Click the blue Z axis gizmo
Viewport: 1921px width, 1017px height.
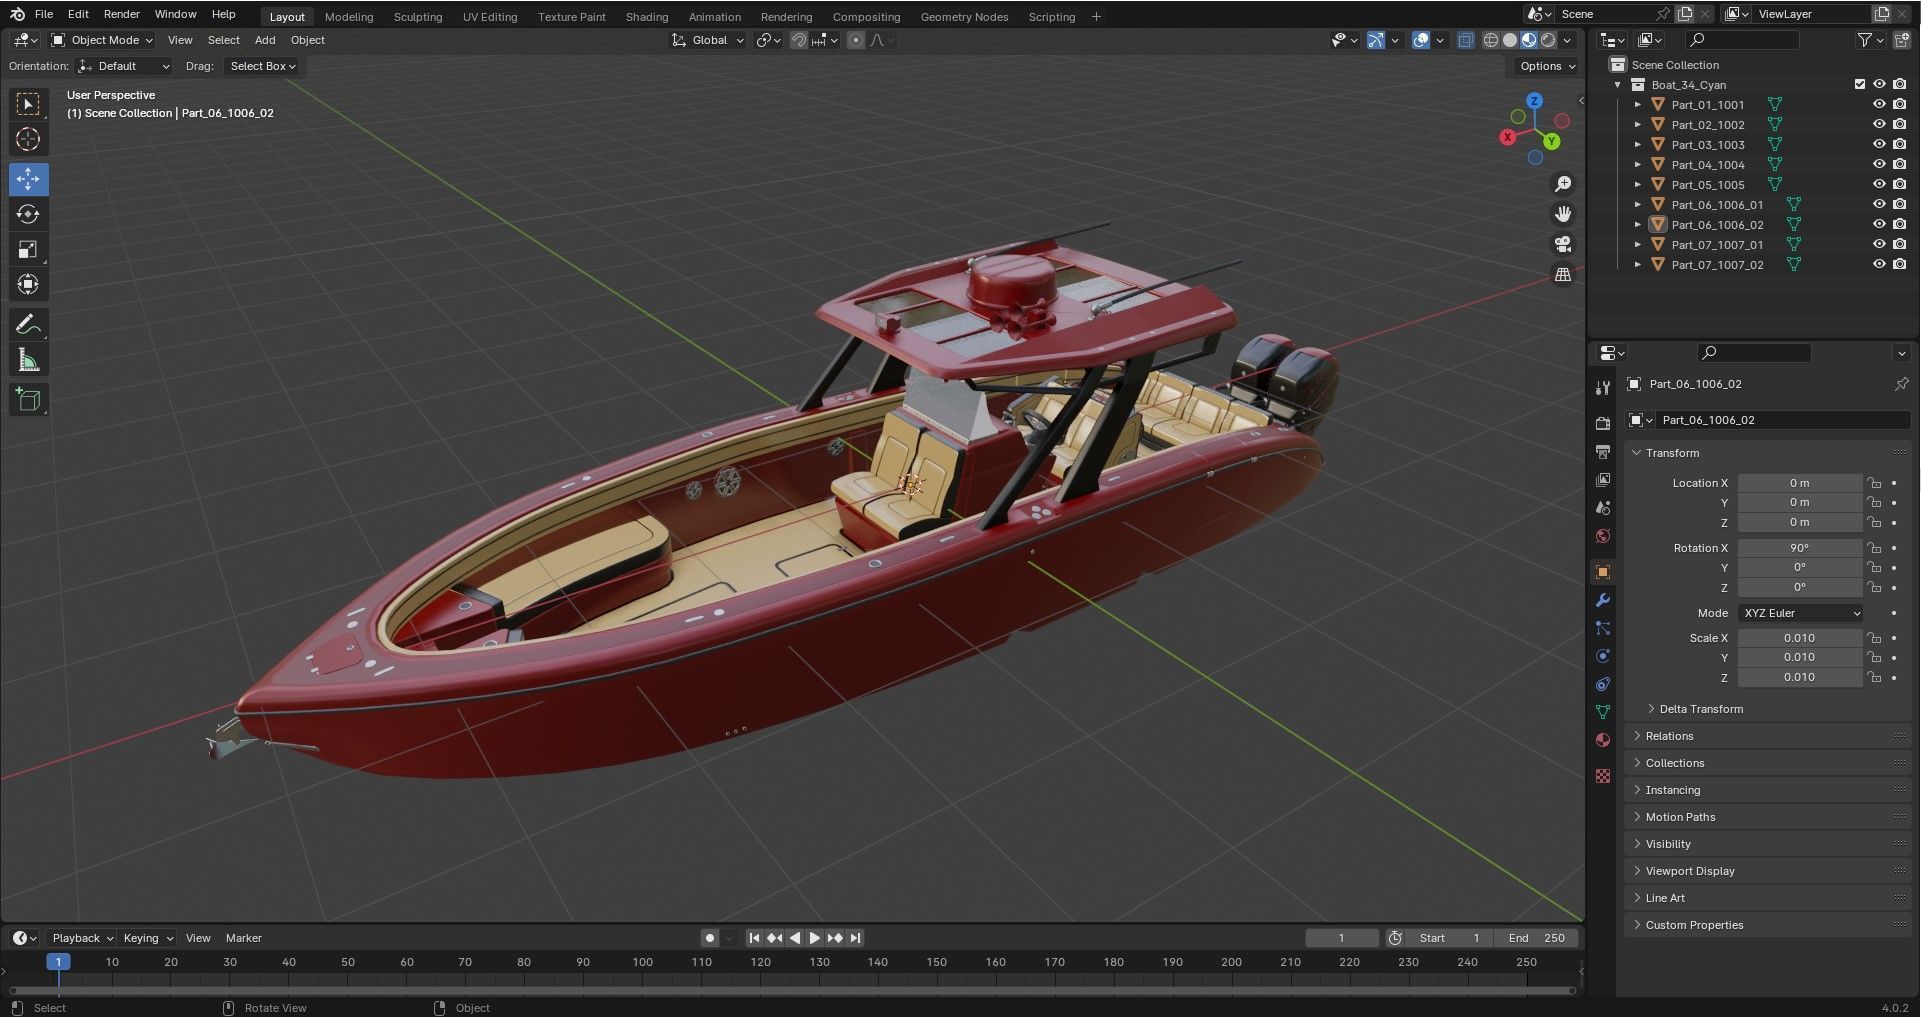[x=1534, y=101]
